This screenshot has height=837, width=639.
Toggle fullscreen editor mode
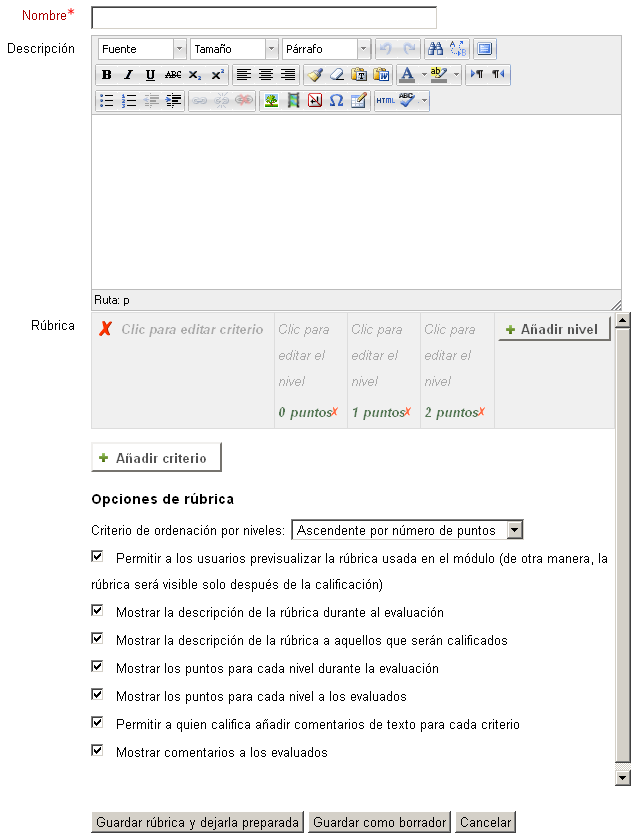click(485, 49)
